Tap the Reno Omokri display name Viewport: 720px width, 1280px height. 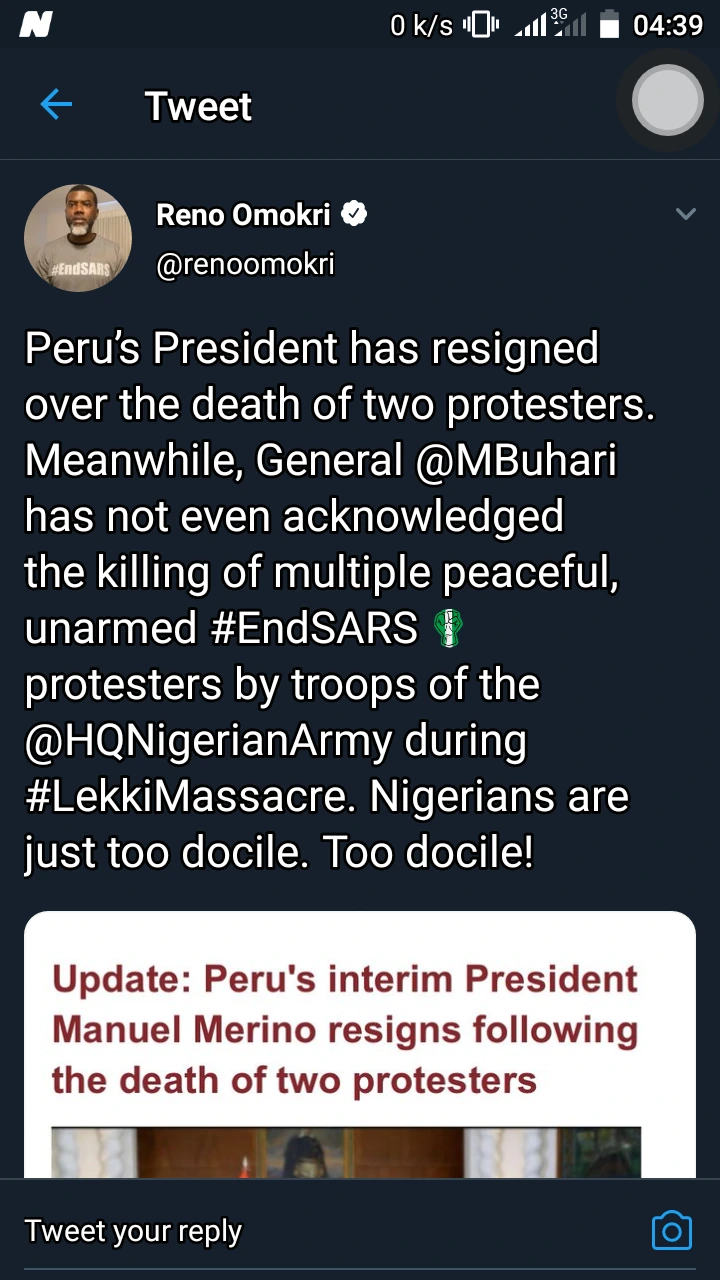243,214
